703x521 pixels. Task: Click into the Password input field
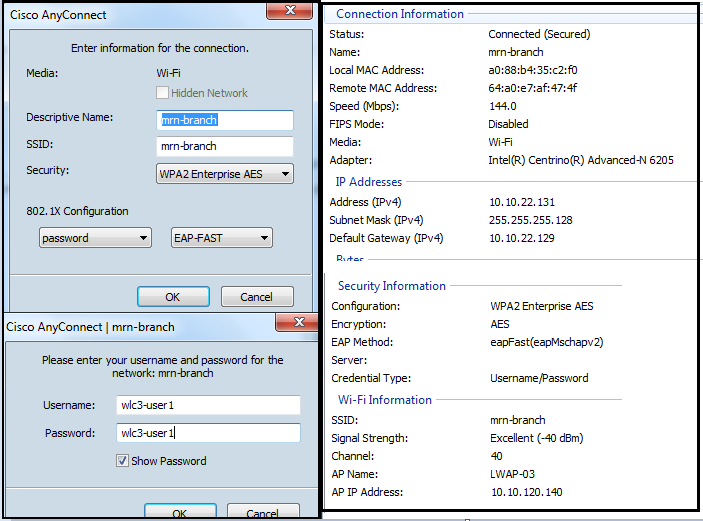tap(207, 433)
